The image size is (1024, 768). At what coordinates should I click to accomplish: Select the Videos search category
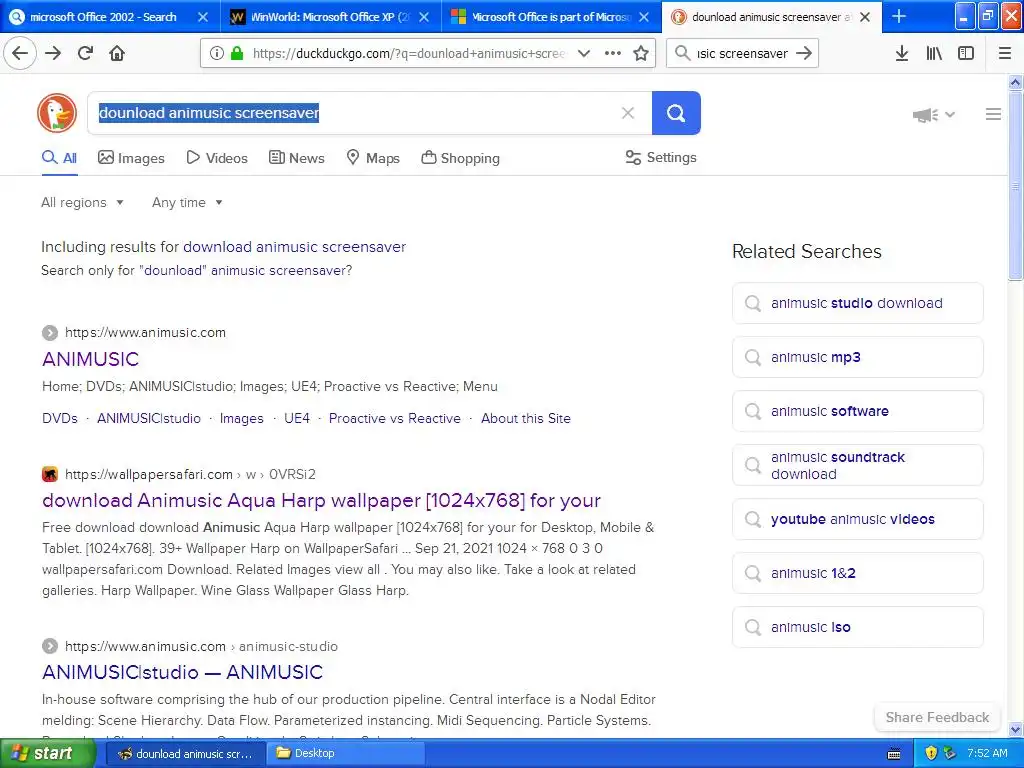coord(217,158)
